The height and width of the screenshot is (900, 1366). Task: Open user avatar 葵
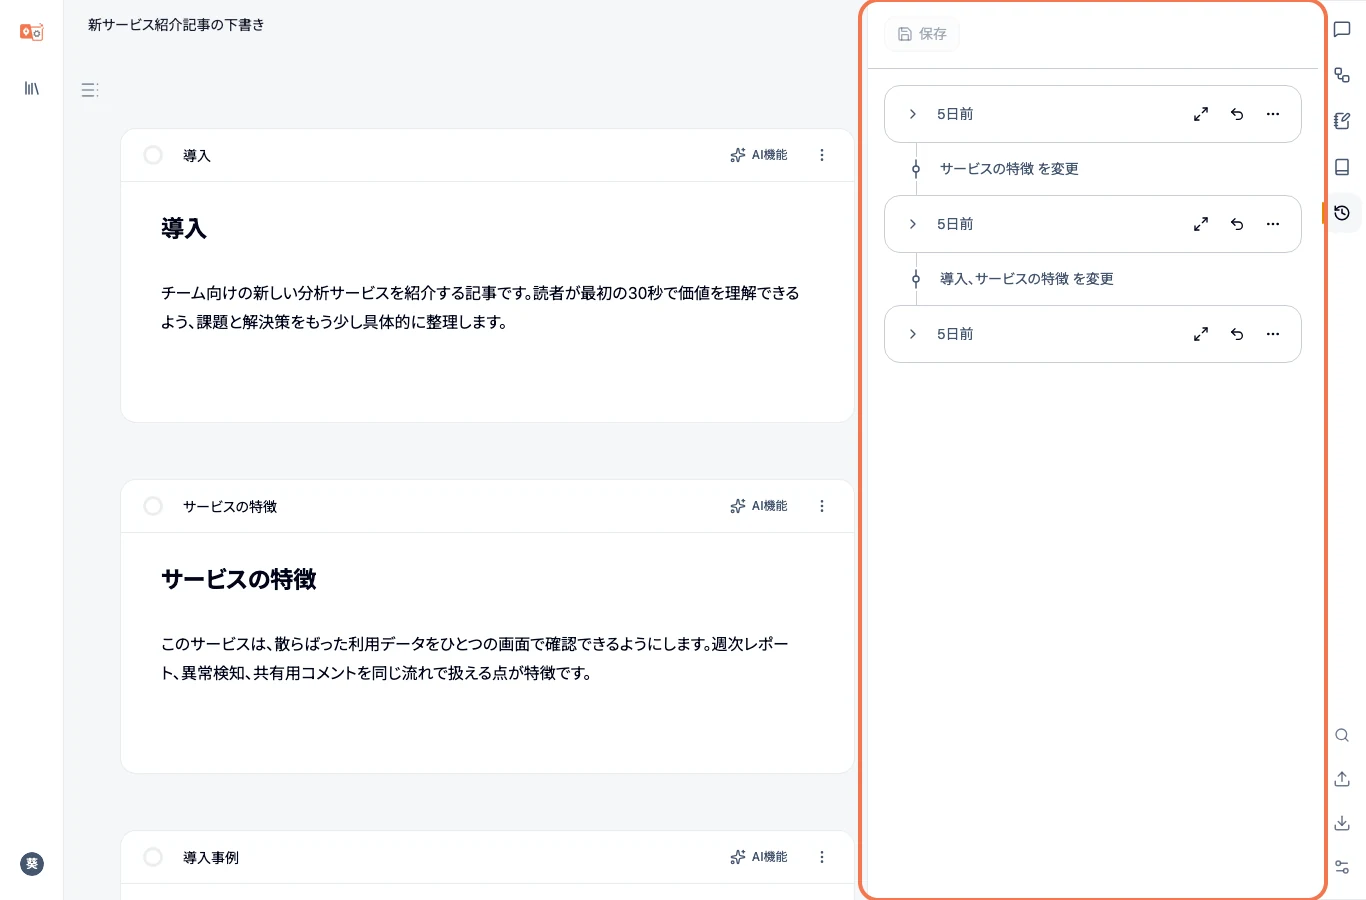click(32, 864)
